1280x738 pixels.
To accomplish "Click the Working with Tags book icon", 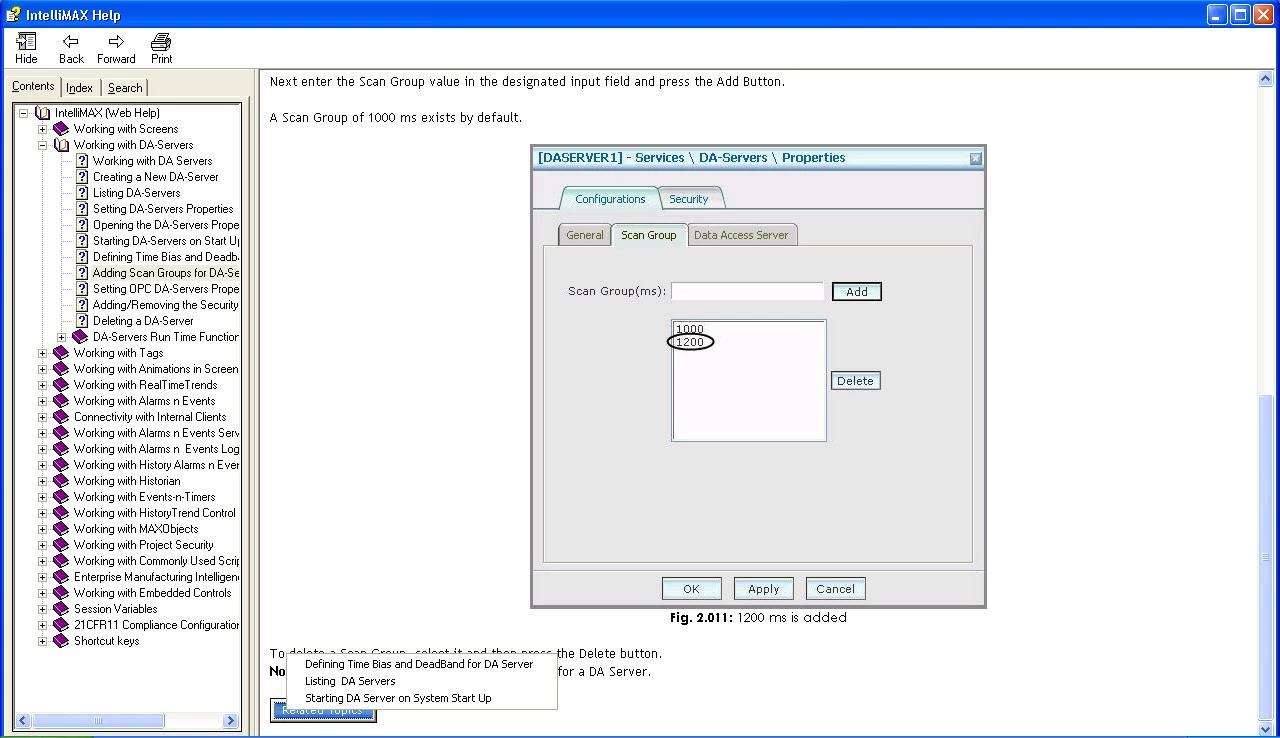I will point(61,353).
